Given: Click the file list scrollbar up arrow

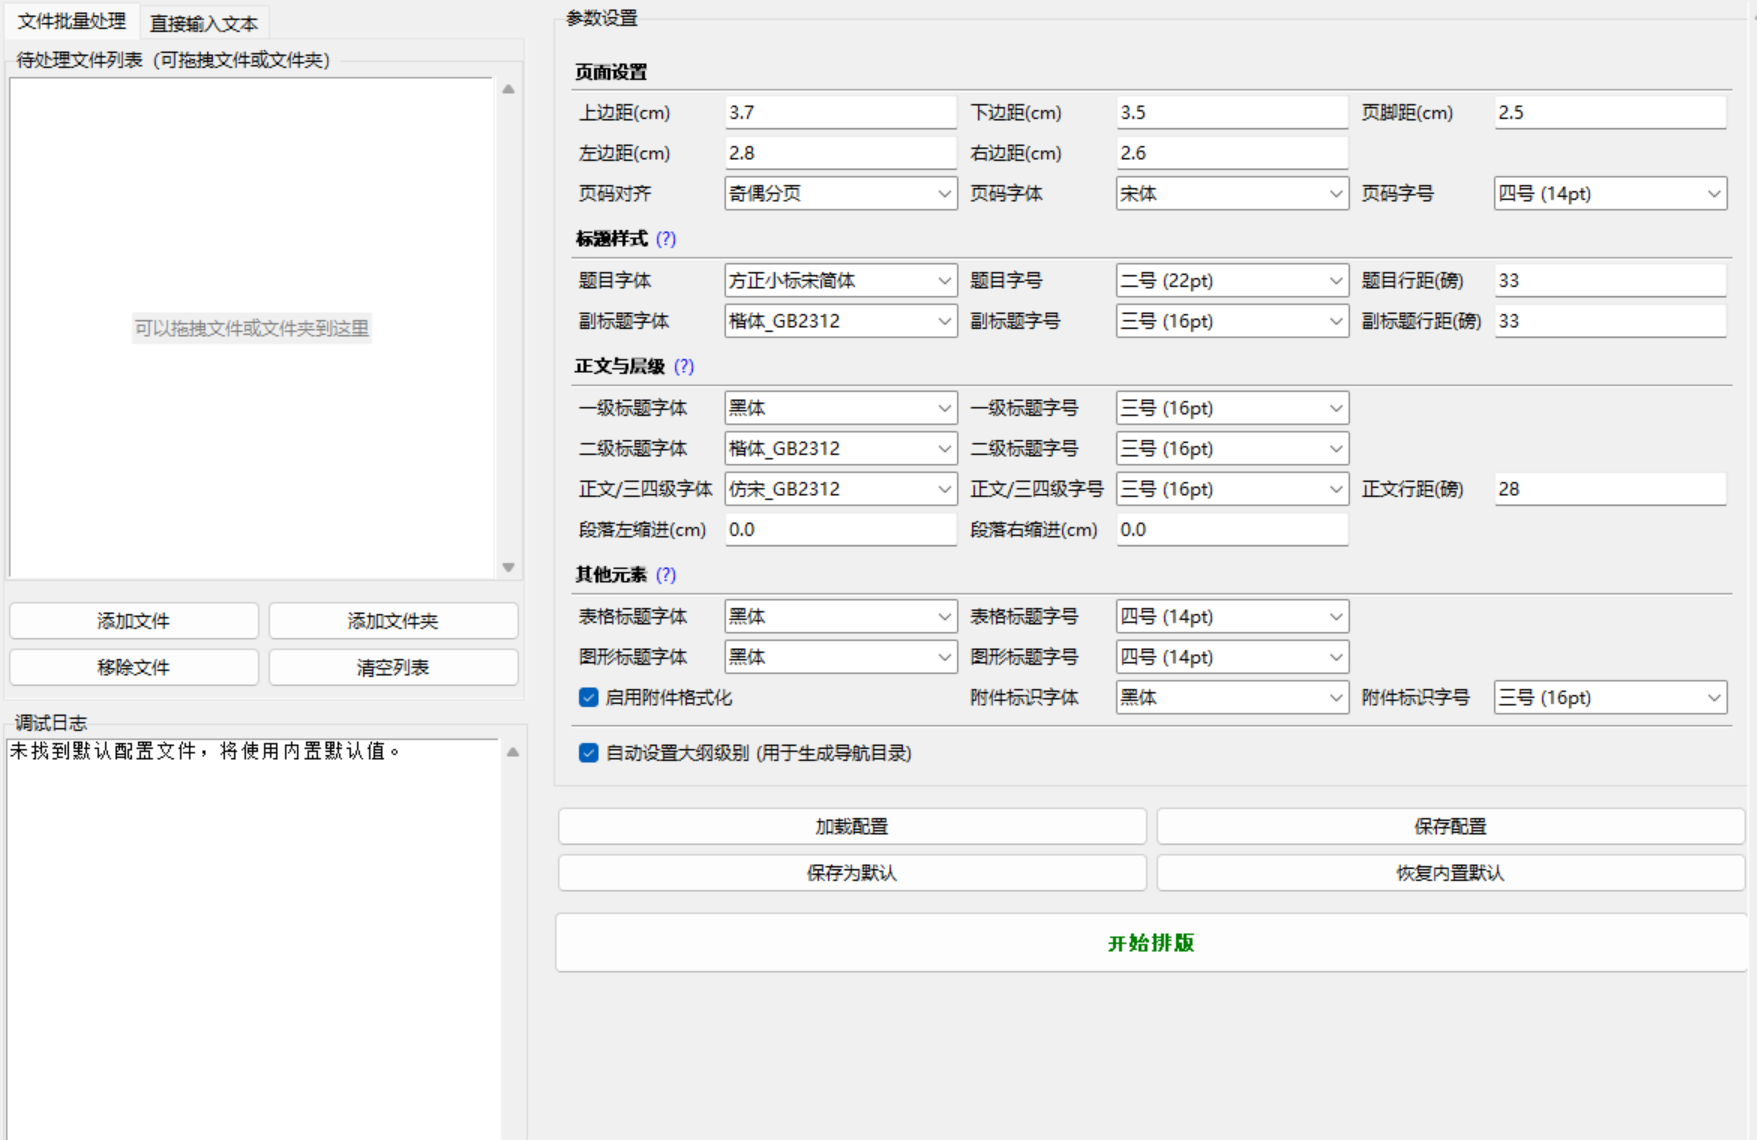Looking at the screenshot, I should [510, 89].
